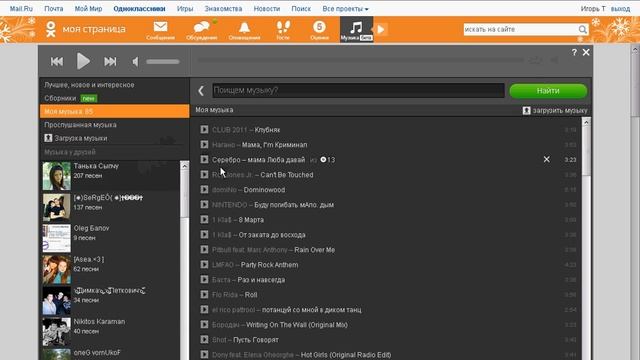This screenshot has width=640, height=360.
Task: Play track LMFAO – Party Rock Anthem
Action: point(204,264)
